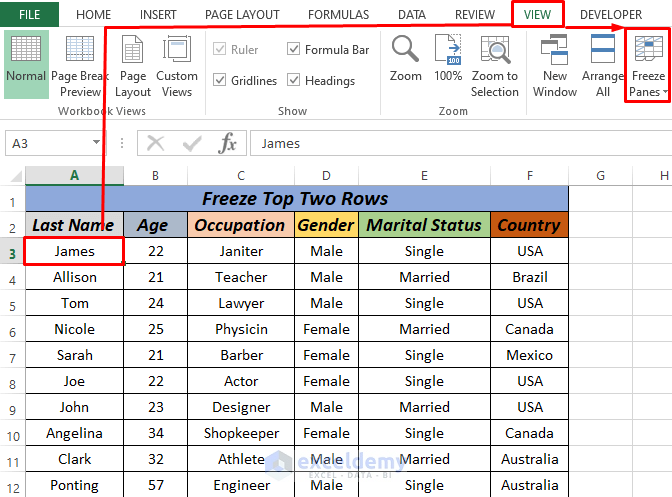Select the 'Marital Status' header cell
This screenshot has width=672, height=497.
click(424, 225)
